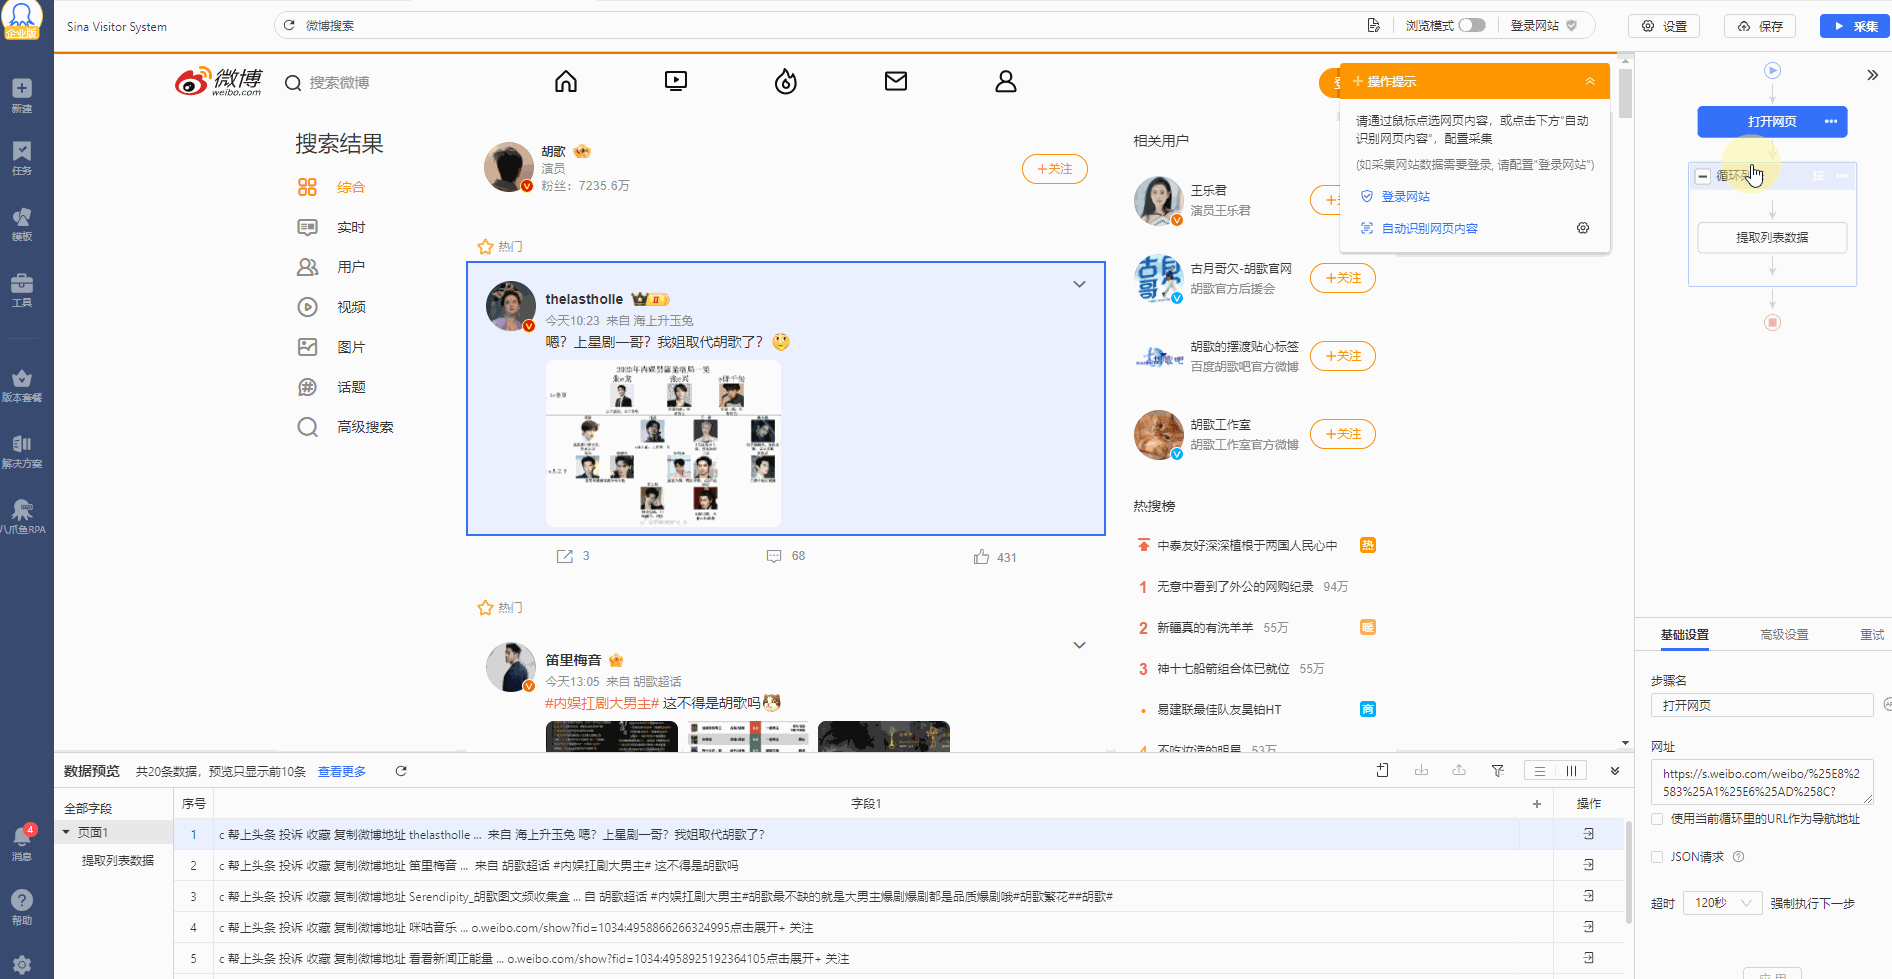Go to Weibo home icon
The height and width of the screenshot is (979, 1892).
pyautogui.click(x=566, y=81)
